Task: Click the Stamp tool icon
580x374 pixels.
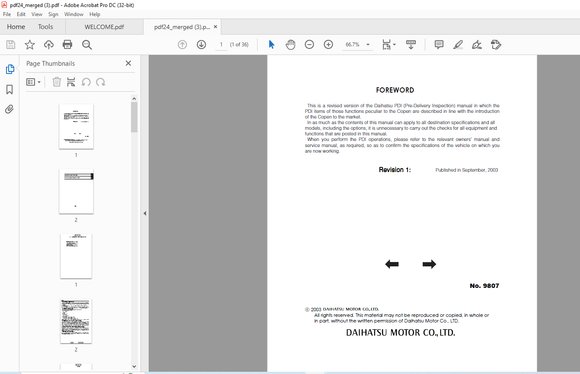Action: (496, 45)
